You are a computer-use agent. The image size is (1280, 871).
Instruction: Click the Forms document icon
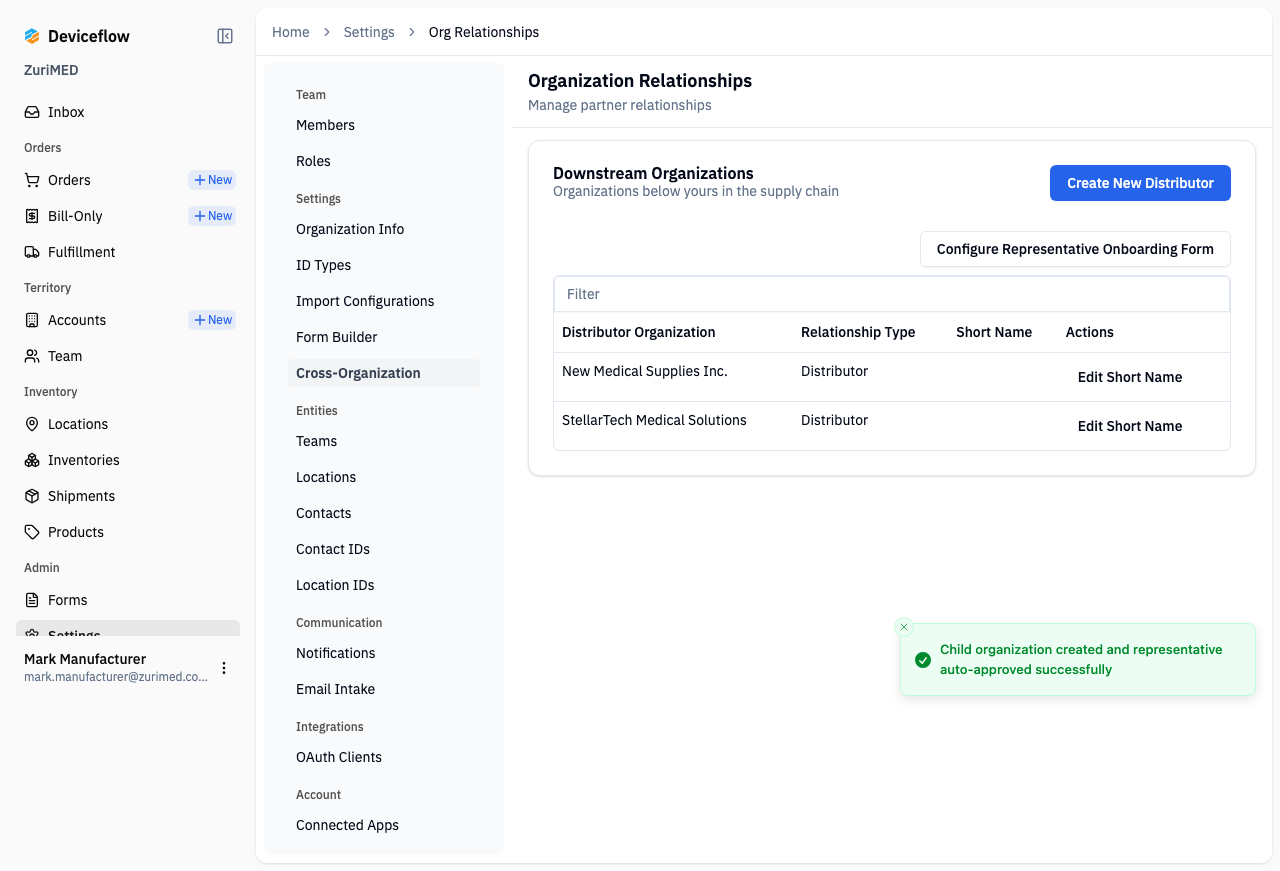tap(32, 600)
